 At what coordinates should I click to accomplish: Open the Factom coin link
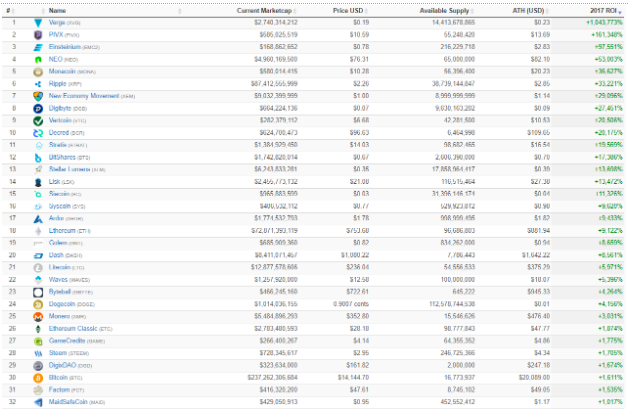[59, 390]
